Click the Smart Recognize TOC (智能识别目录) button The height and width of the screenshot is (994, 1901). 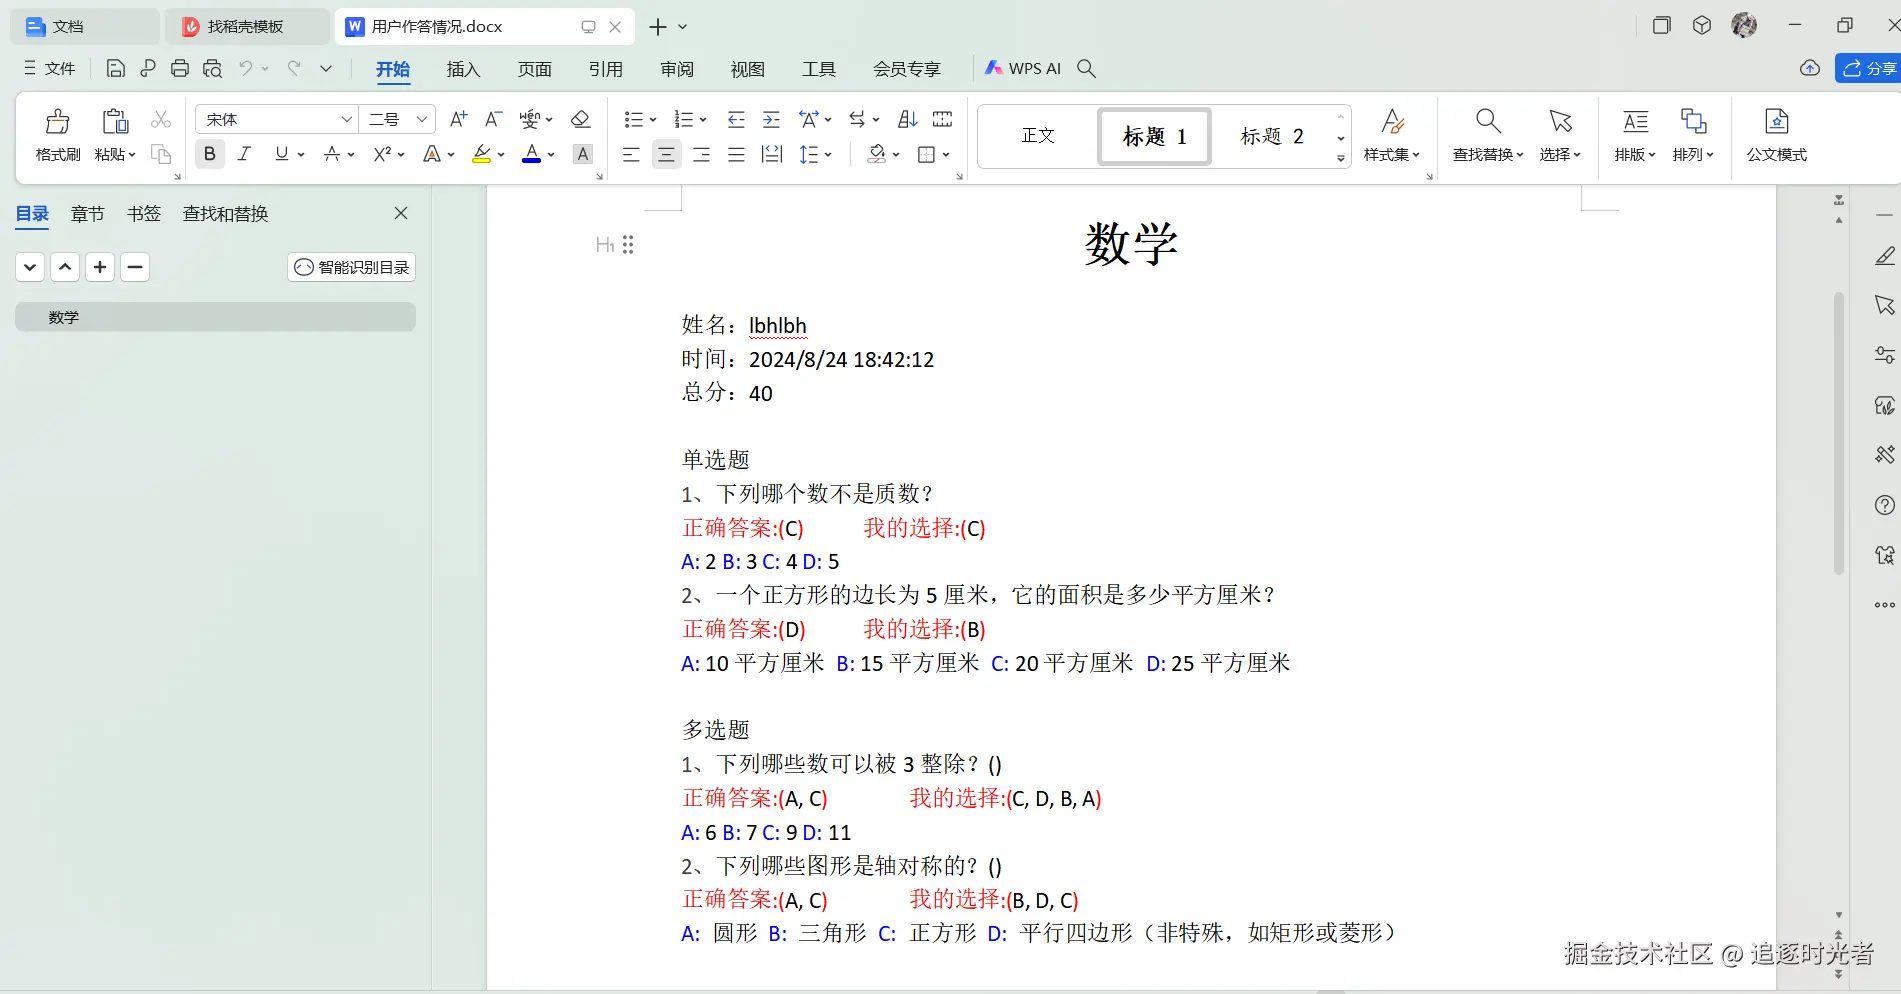pos(352,267)
